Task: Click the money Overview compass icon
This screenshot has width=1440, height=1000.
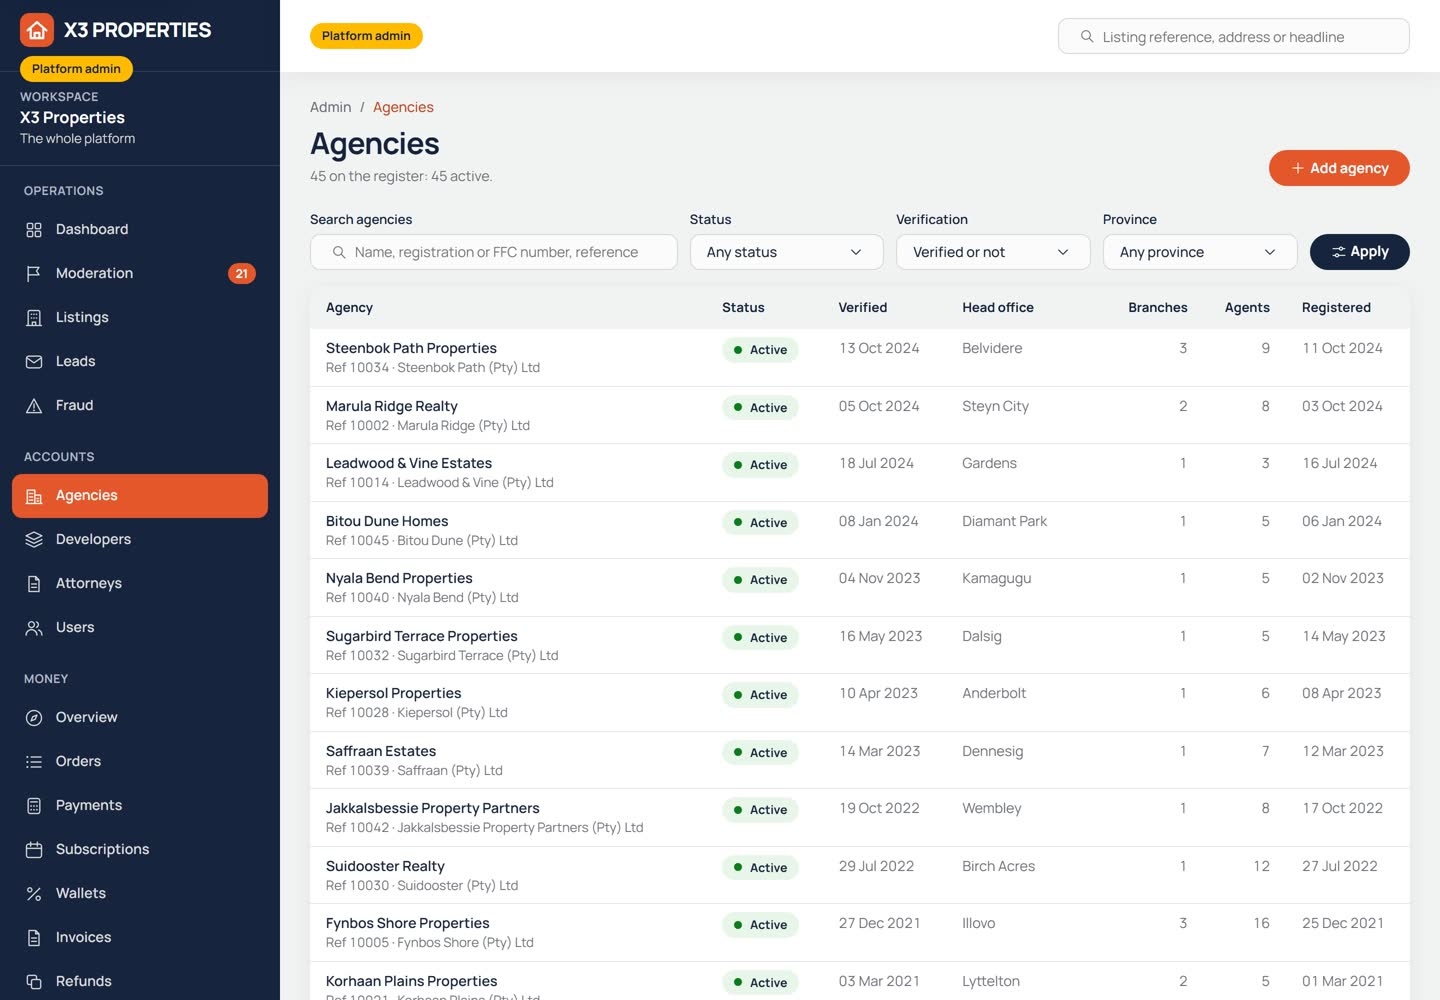Action: point(34,717)
